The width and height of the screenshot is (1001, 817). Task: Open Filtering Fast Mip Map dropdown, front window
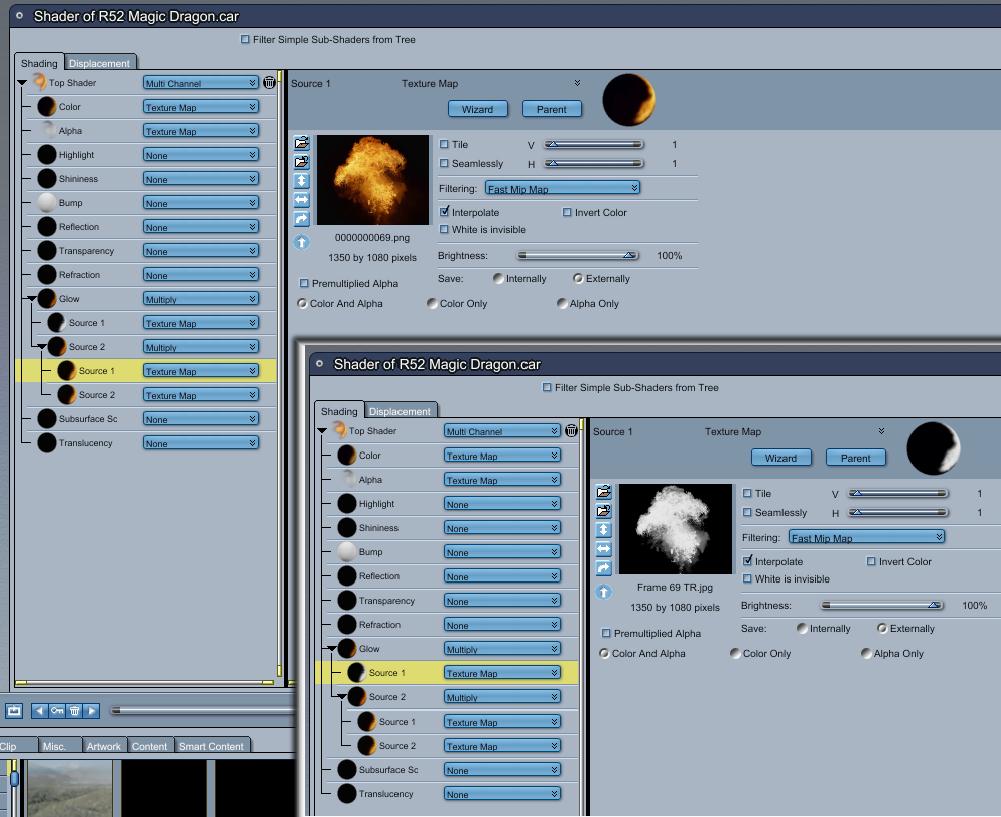point(867,537)
